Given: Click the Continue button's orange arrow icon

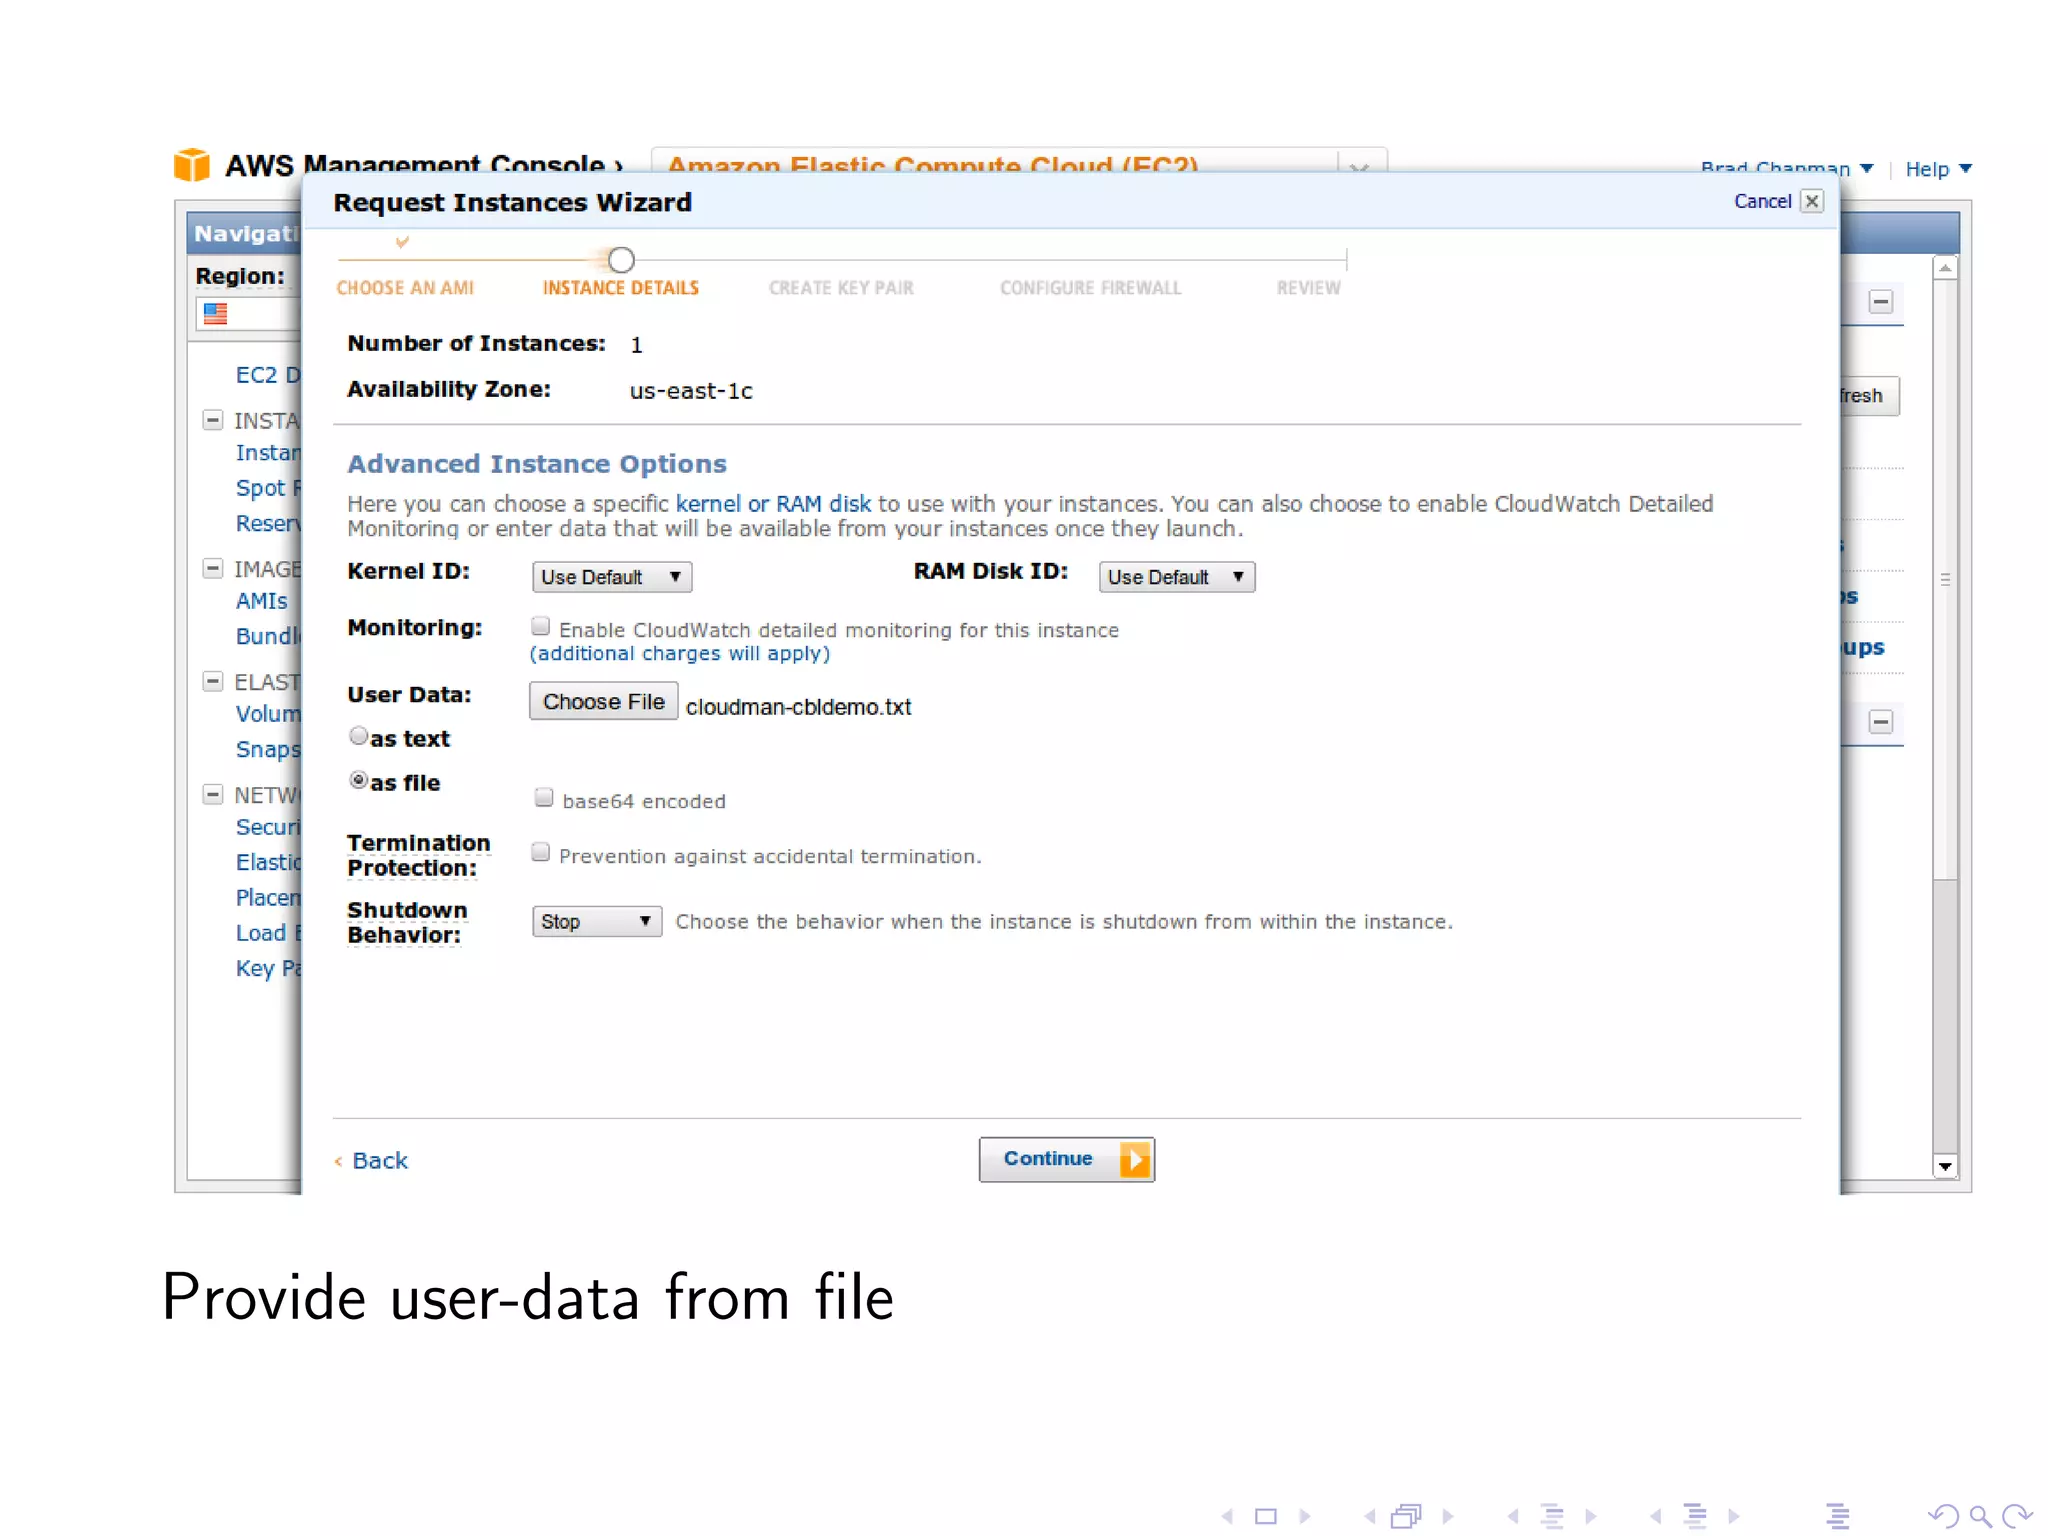Looking at the screenshot, I should [x=1135, y=1159].
